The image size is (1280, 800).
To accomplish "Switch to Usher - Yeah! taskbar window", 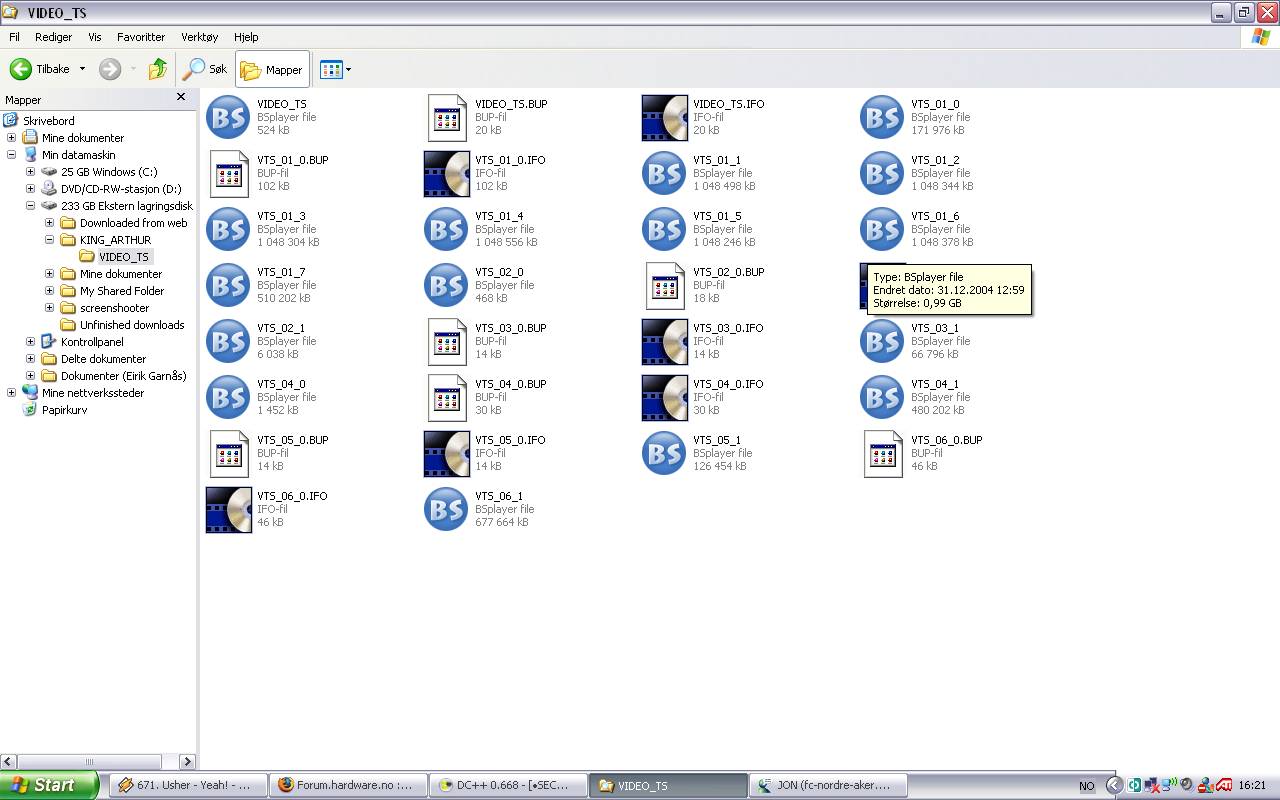I will (187, 785).
